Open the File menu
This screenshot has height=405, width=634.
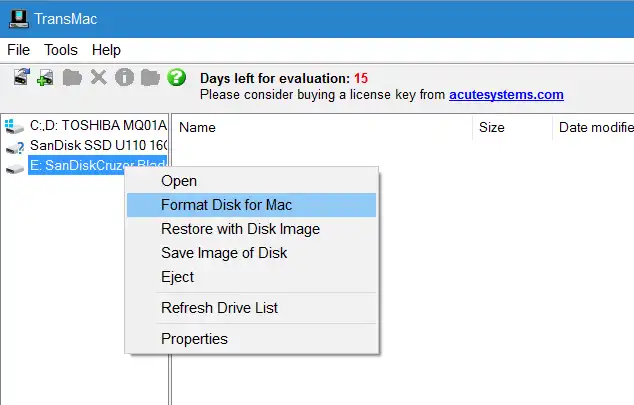pyautogui.click(x=18, y=50)
